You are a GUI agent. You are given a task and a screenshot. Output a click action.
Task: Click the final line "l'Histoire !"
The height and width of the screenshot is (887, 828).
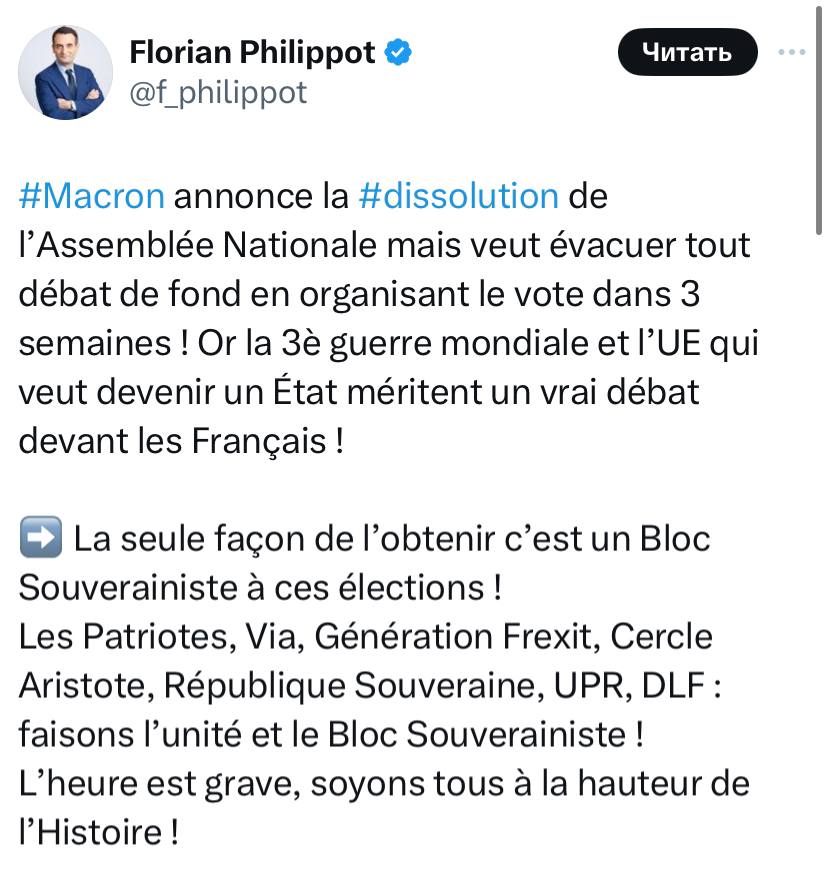(x=98, y=832)
